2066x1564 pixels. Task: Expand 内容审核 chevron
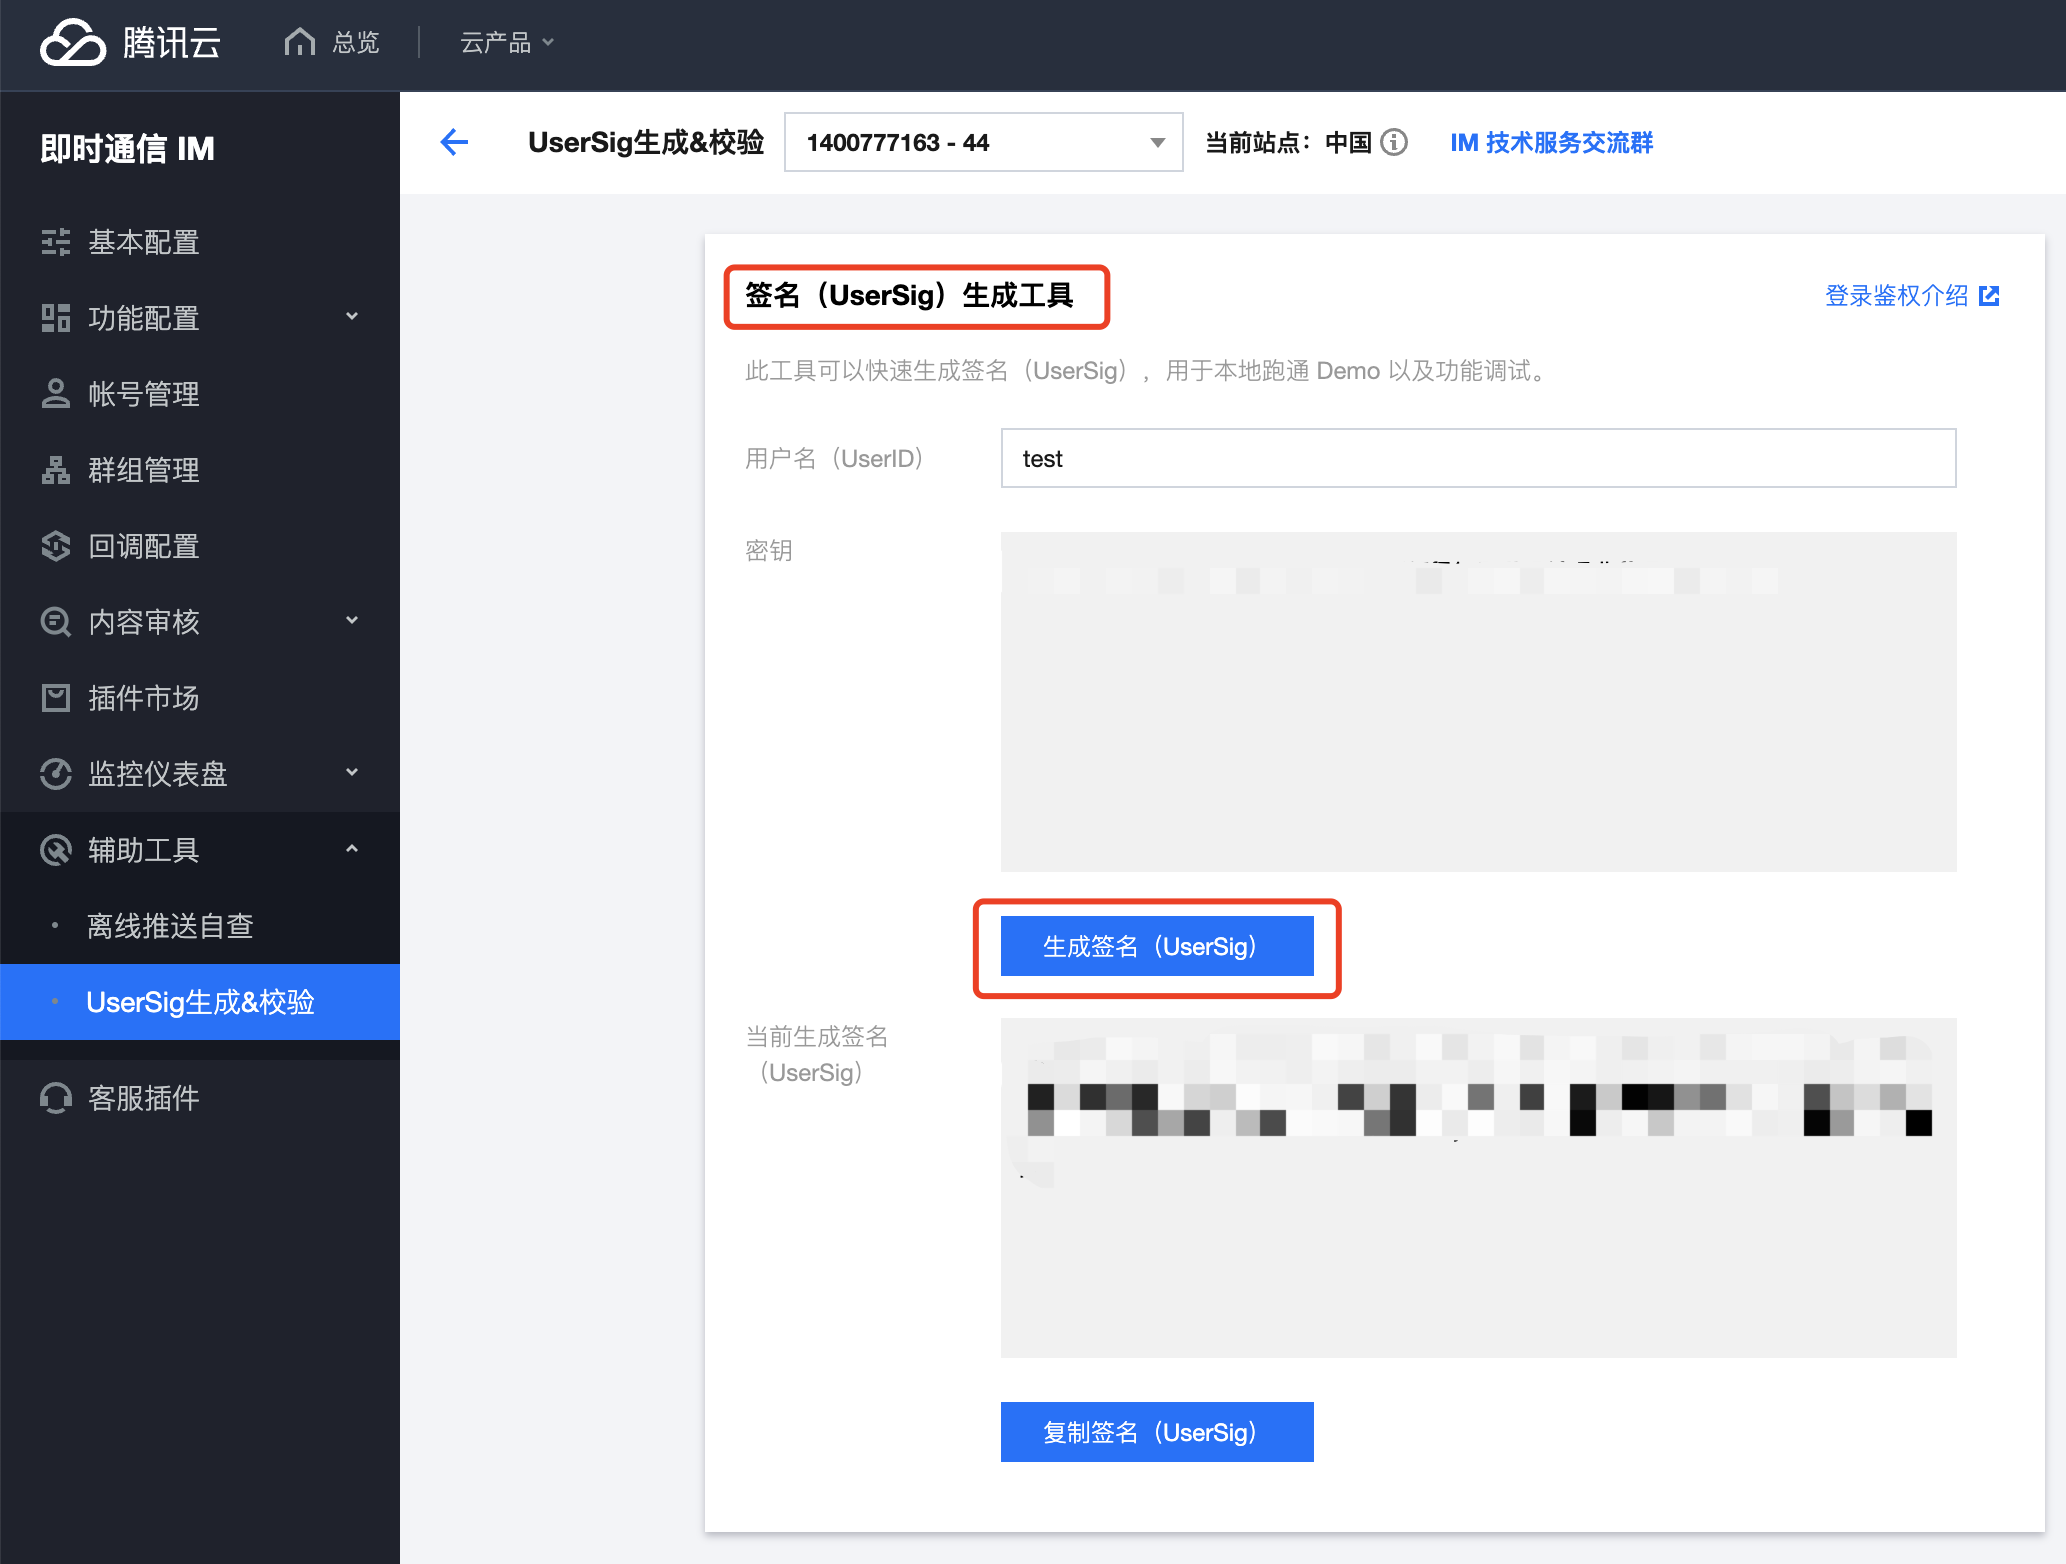(x=352, y=620)
